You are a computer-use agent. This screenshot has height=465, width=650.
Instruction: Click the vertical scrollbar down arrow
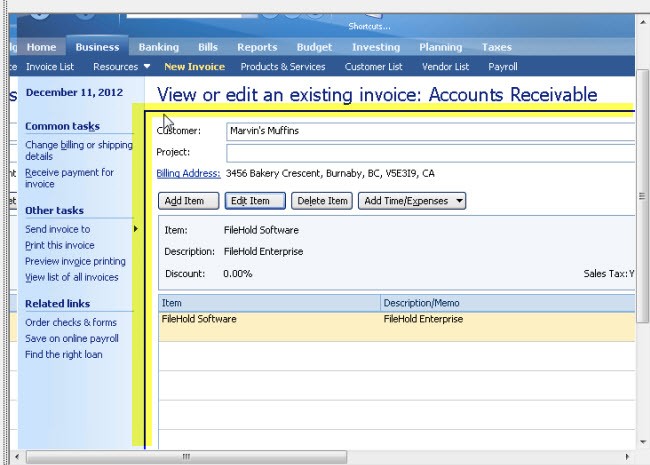pos(643,442)
